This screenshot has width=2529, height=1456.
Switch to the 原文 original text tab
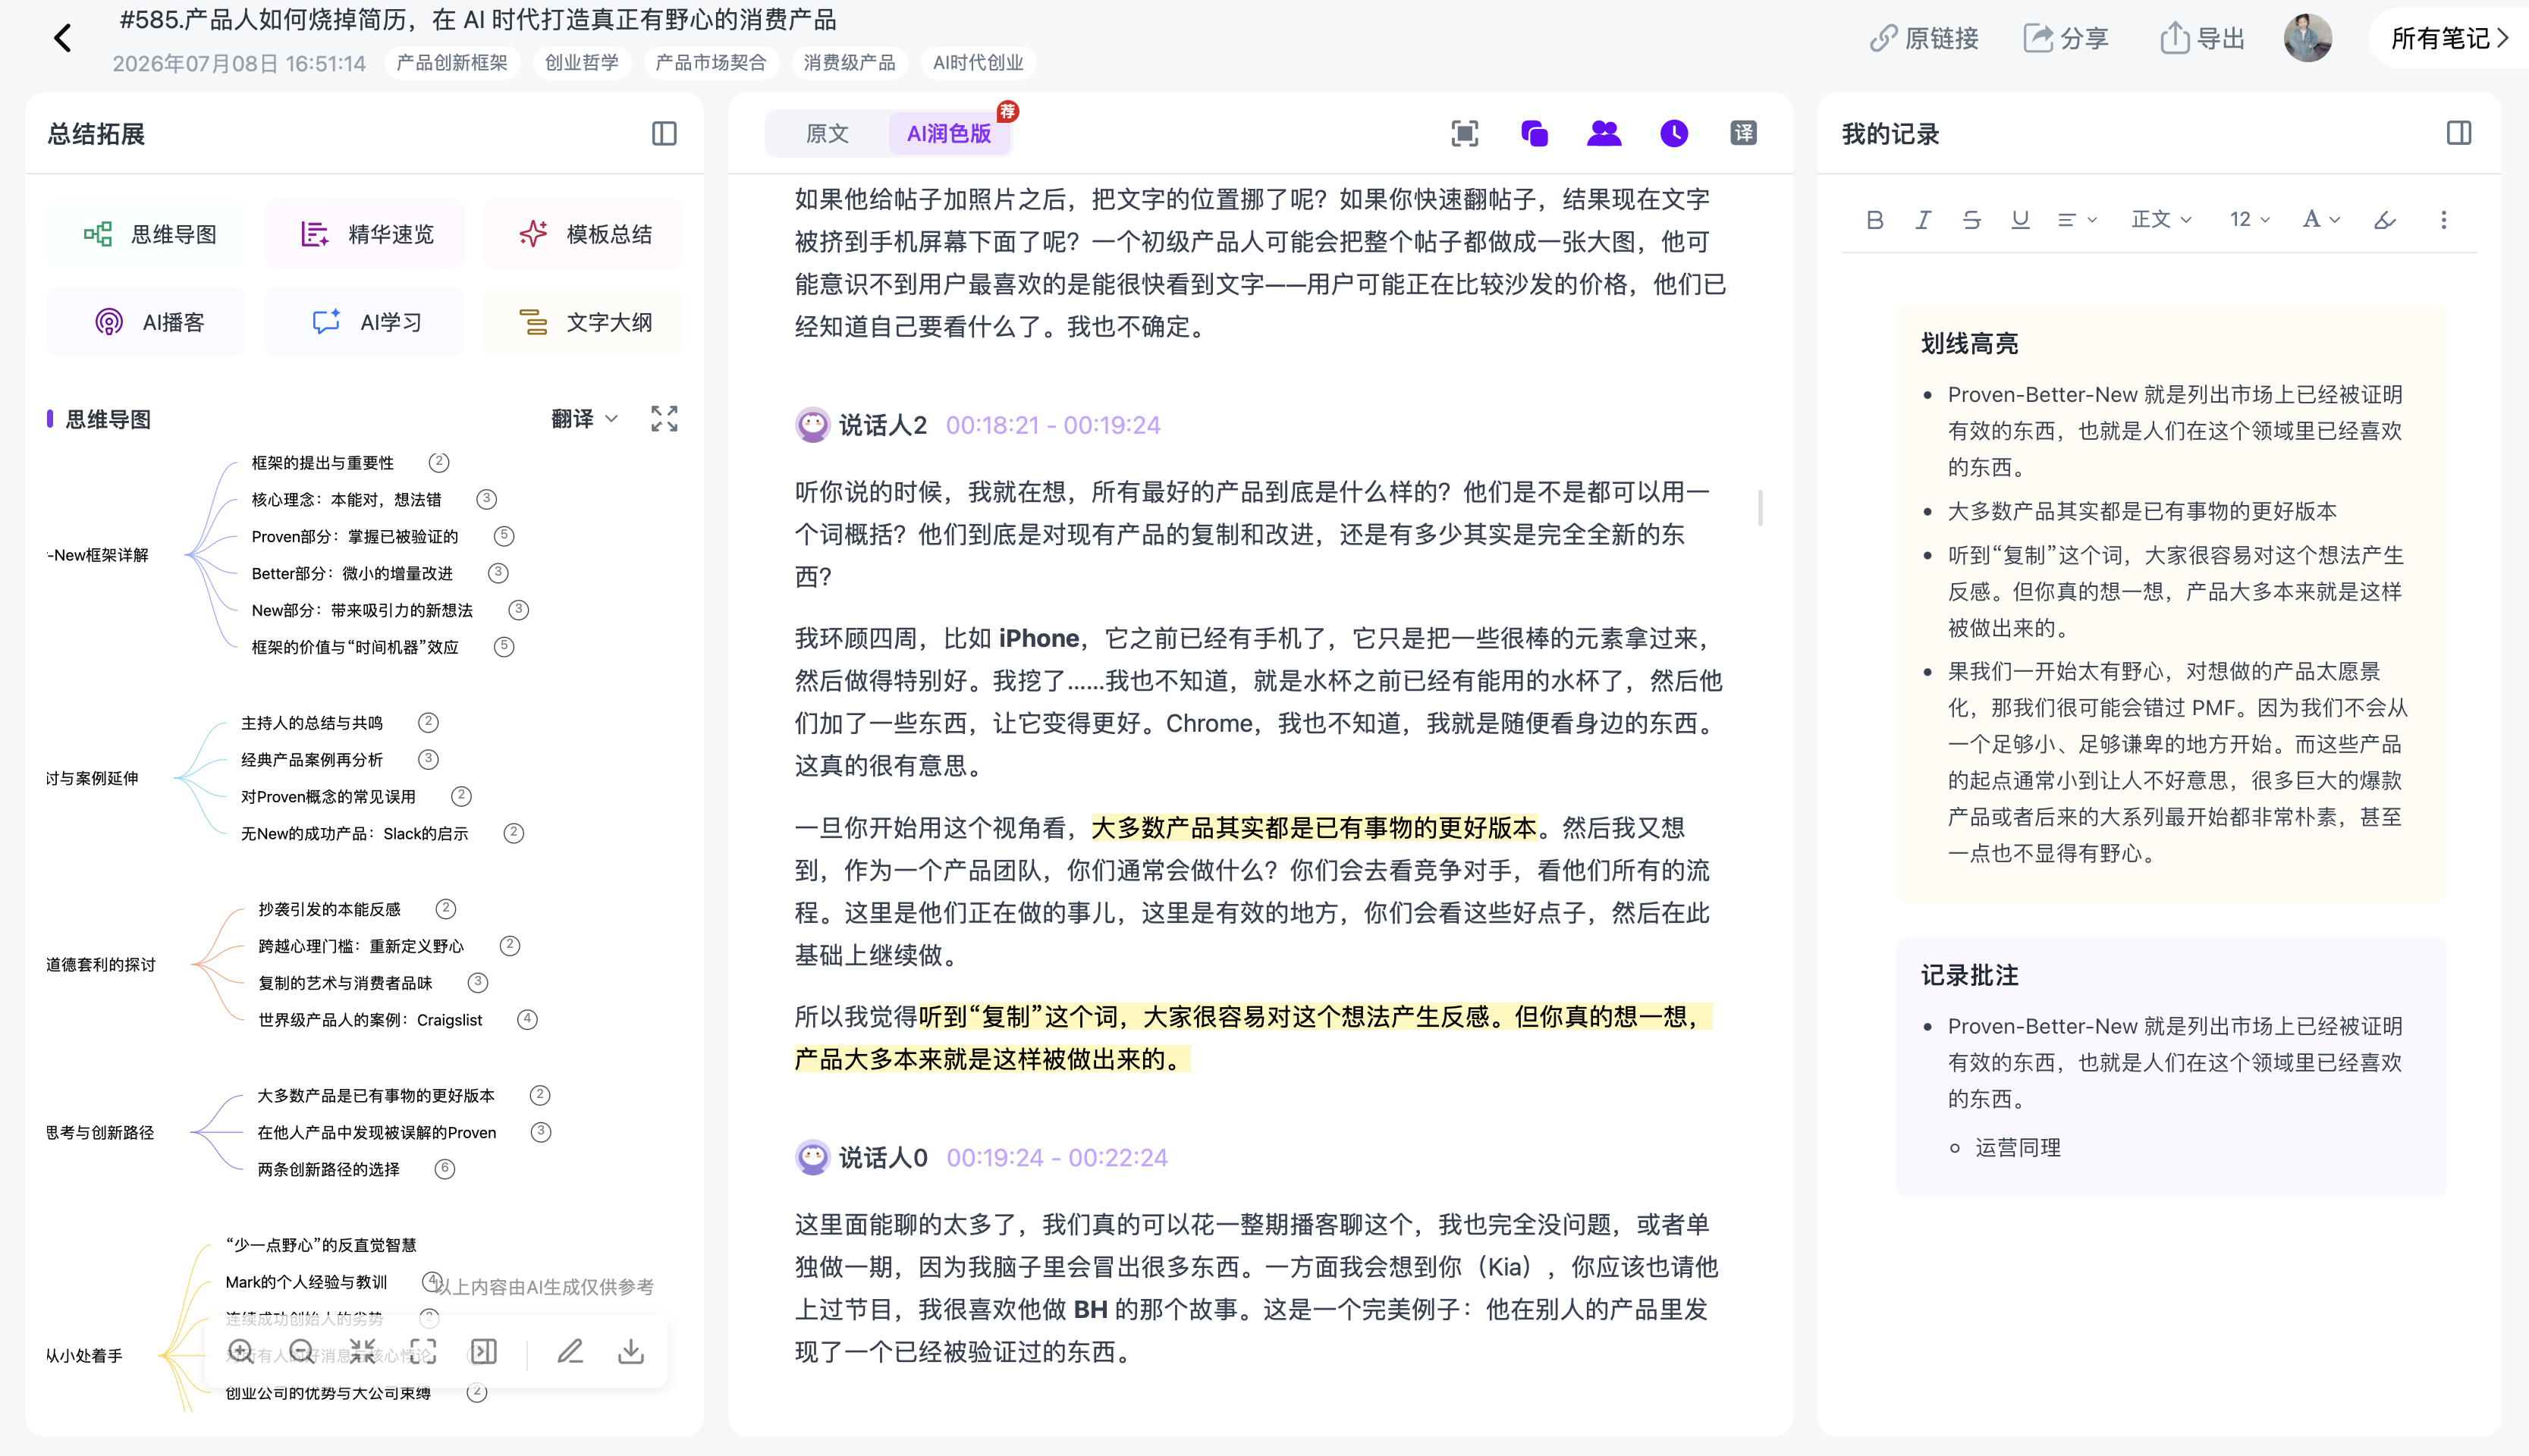[x=827, y=134]
